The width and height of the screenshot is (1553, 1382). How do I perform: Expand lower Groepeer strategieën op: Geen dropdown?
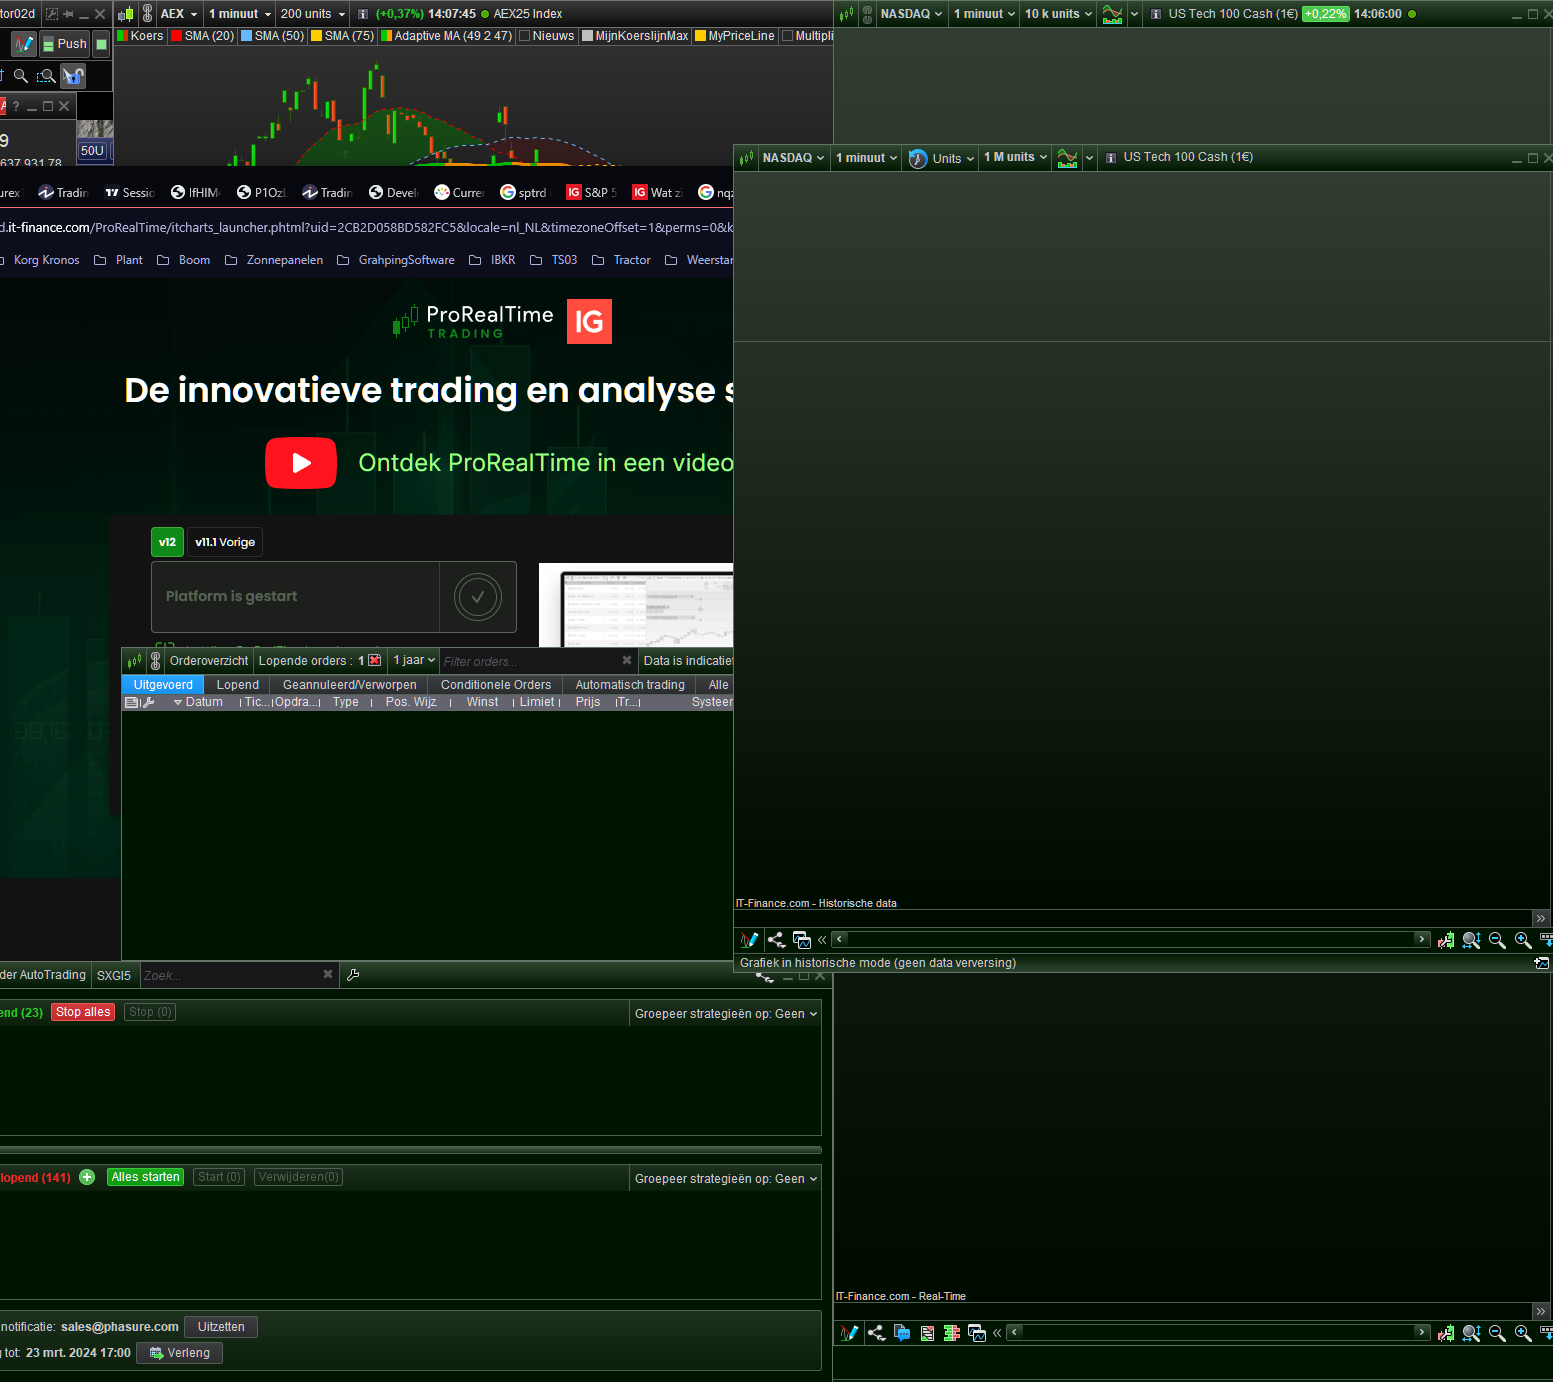(726, 1179)
